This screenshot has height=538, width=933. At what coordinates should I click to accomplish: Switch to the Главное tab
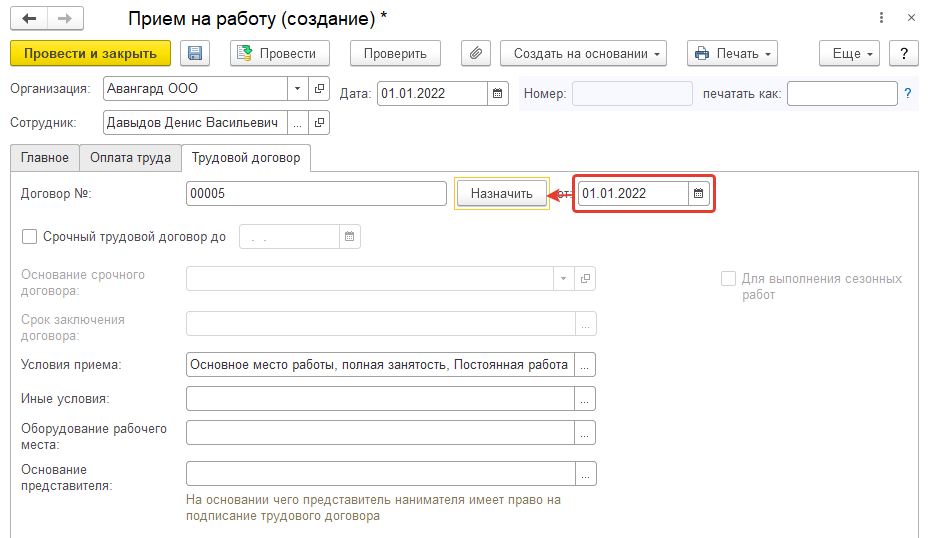(x=45, y=158)
